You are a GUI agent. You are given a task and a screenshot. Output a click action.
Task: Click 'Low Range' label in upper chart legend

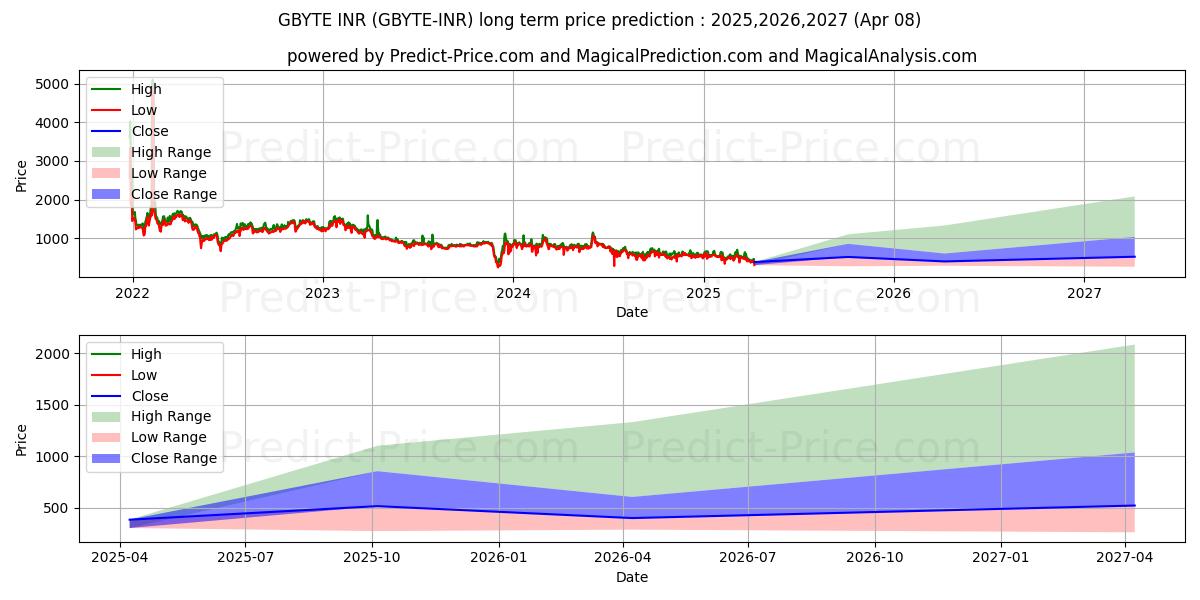point(169,173)
